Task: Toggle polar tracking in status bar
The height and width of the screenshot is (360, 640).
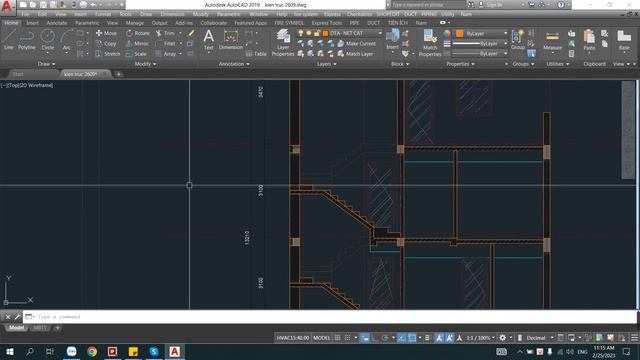Action: 384,338
